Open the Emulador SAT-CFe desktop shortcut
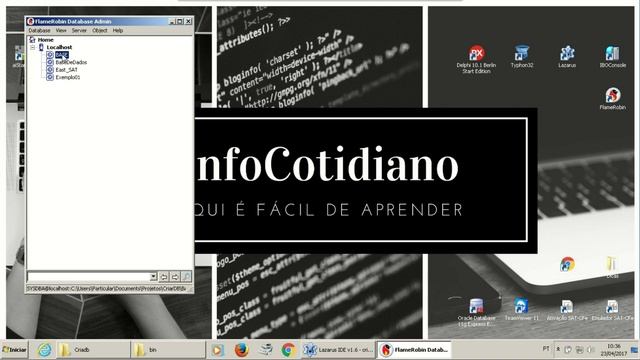 [x=612, y=309]
